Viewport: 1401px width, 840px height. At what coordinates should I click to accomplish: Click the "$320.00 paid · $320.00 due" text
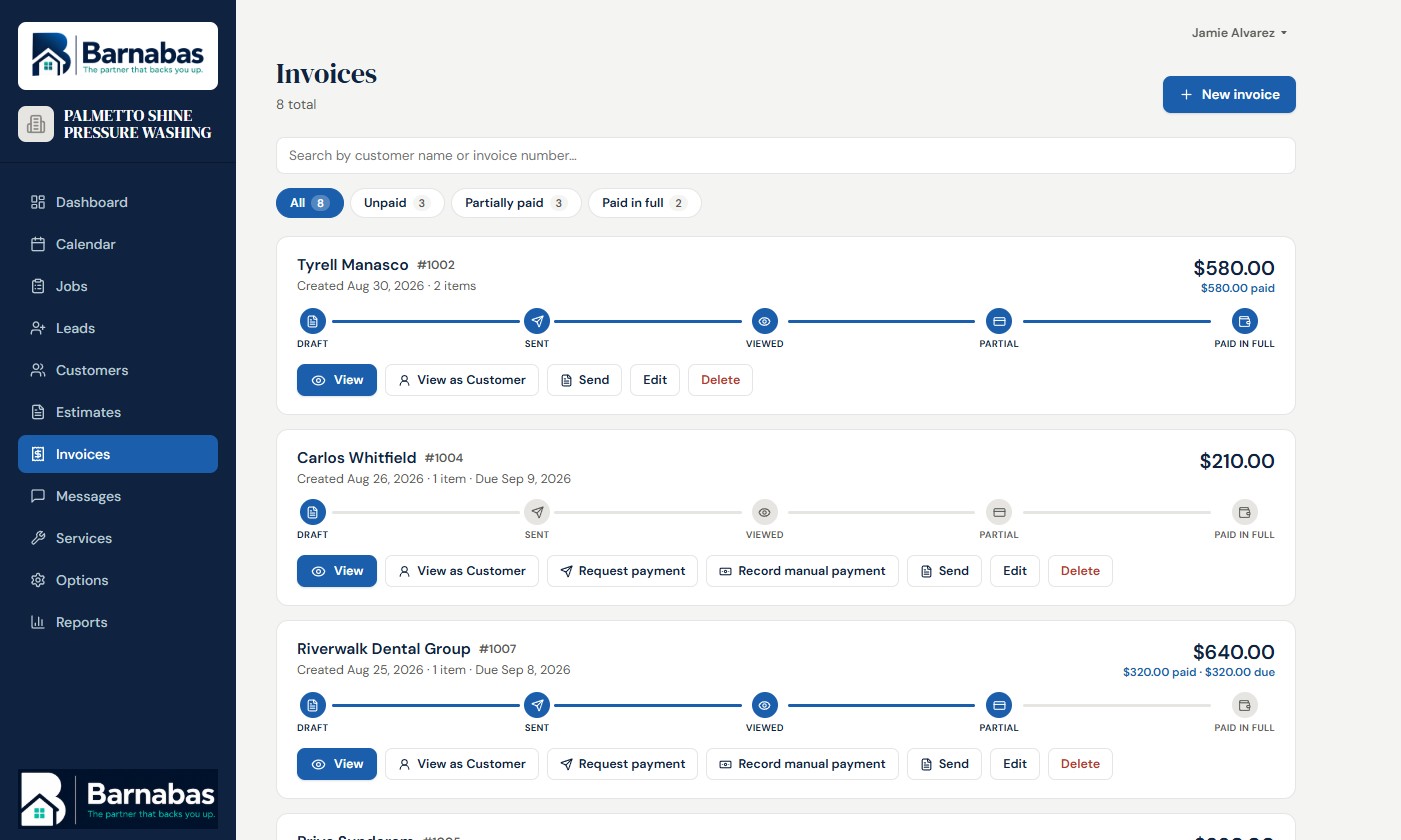(1199, 673)
